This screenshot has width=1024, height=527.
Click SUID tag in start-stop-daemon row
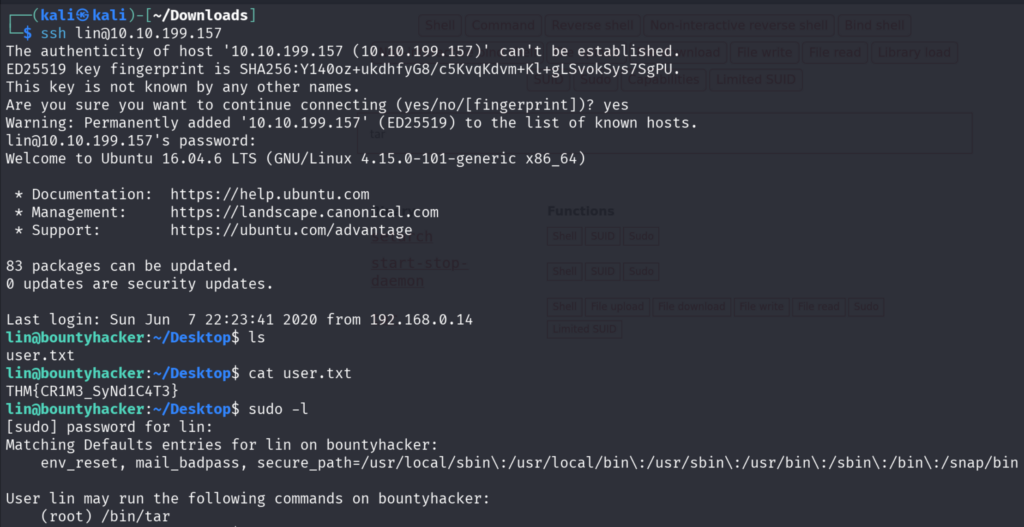(602, 271)
